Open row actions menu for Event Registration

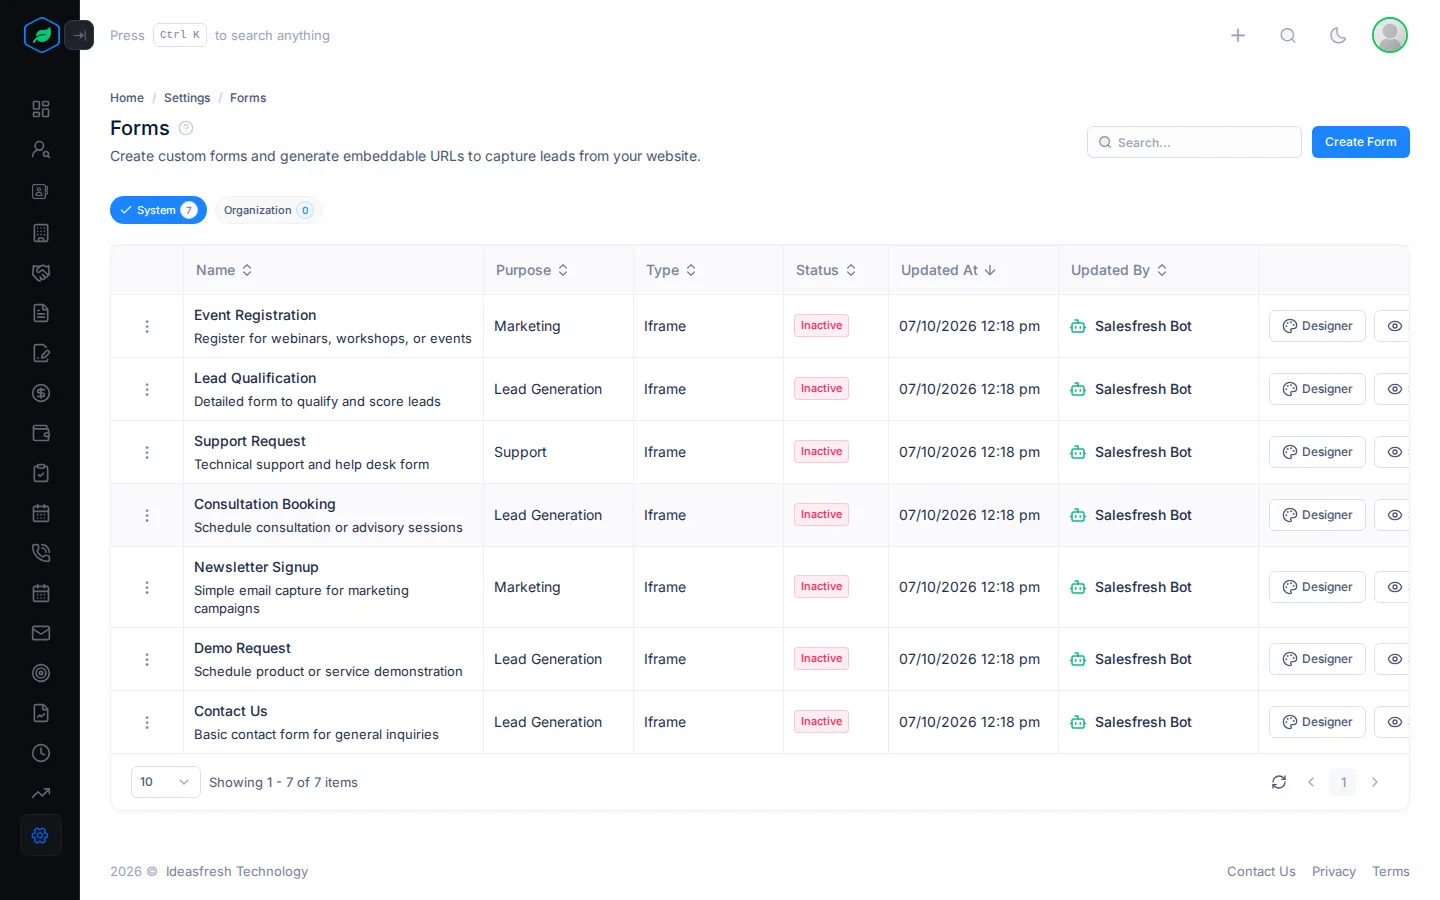[147, 326]
